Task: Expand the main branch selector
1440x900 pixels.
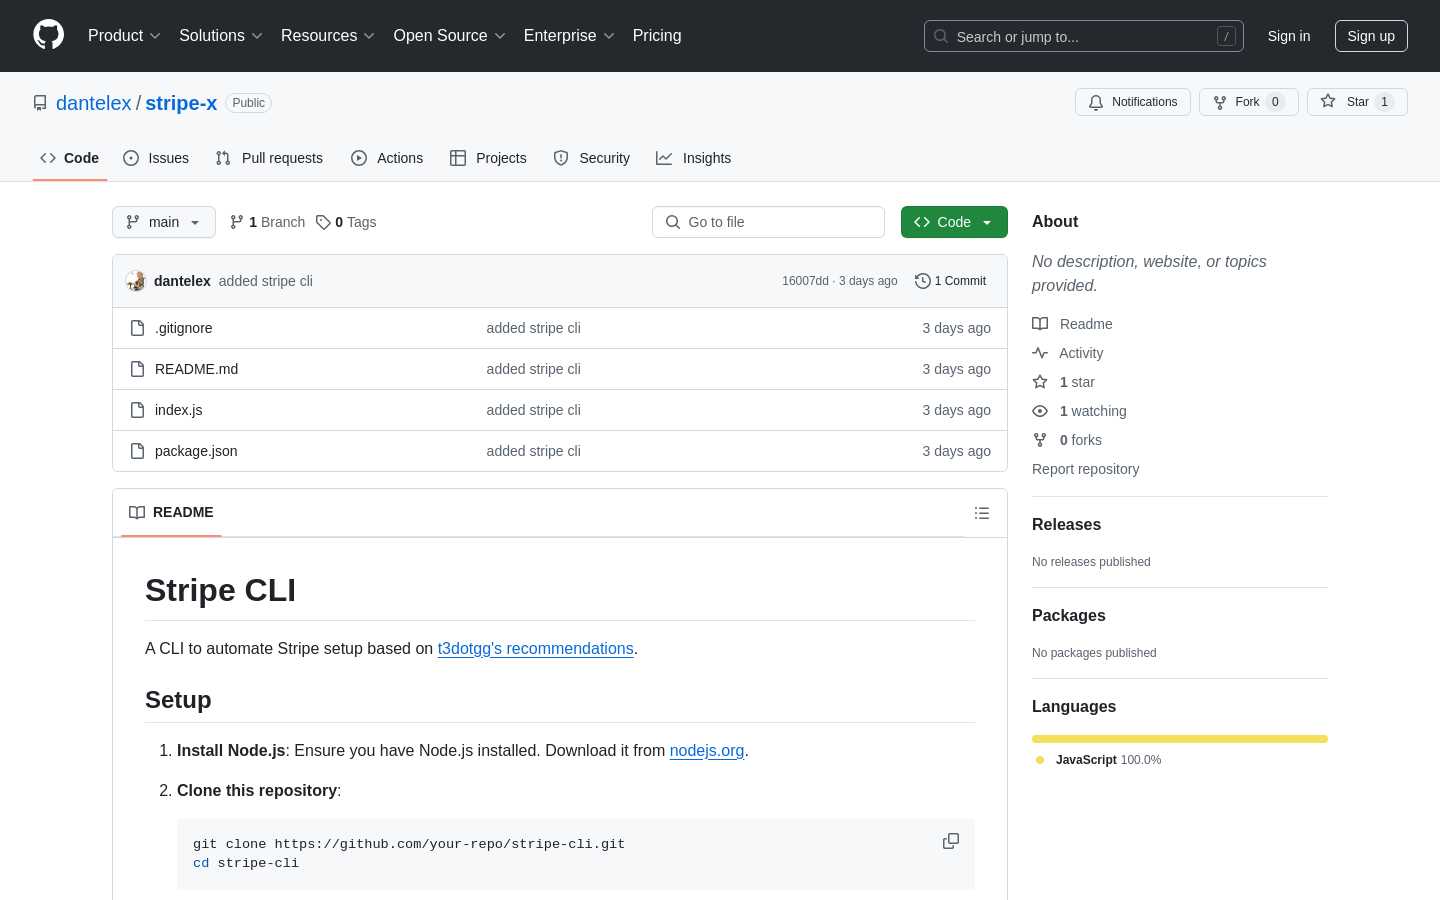Action: click(x=164, y=222)
